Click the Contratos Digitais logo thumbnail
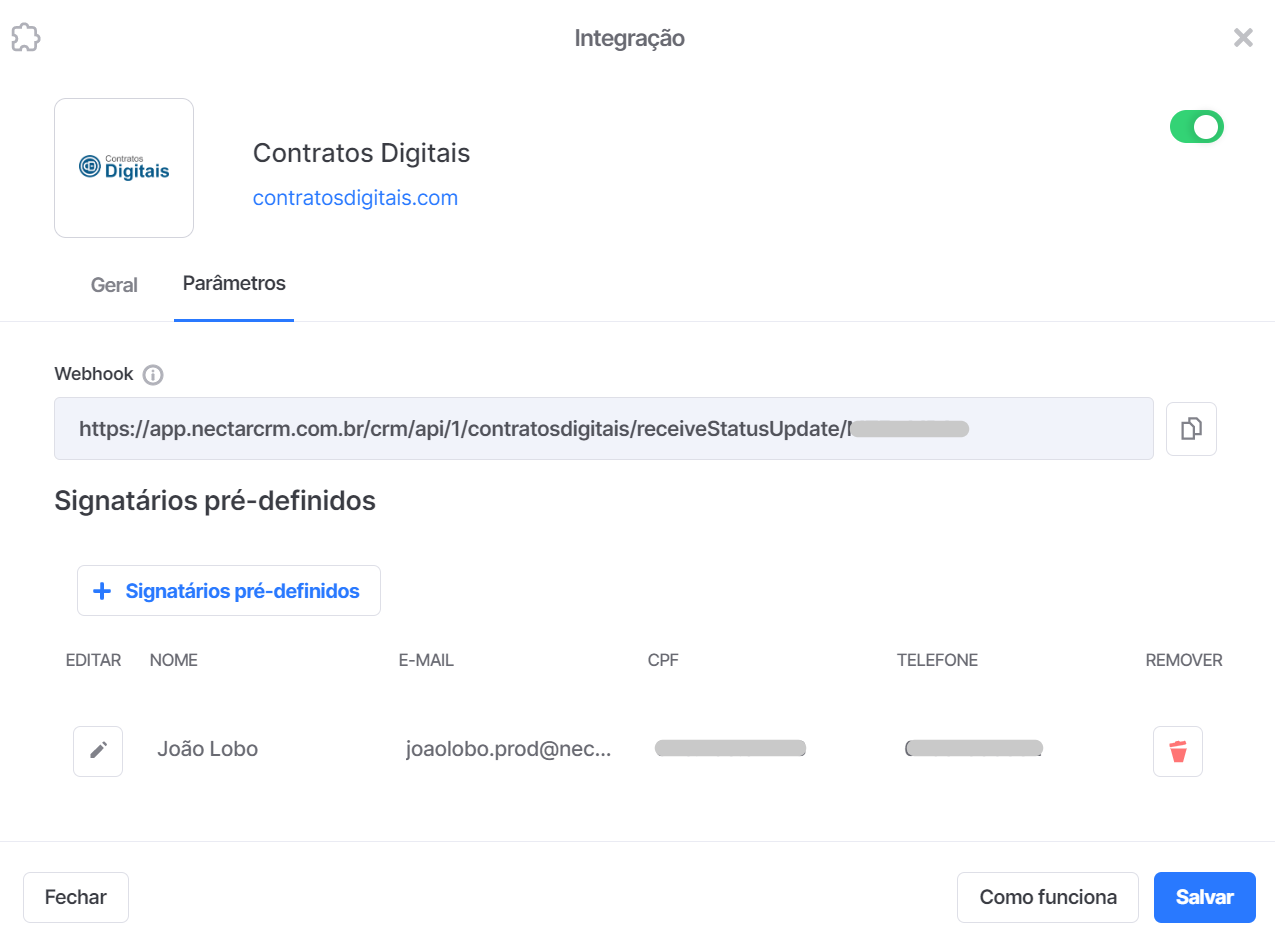Screen dimensions: 1275x940 124,168
